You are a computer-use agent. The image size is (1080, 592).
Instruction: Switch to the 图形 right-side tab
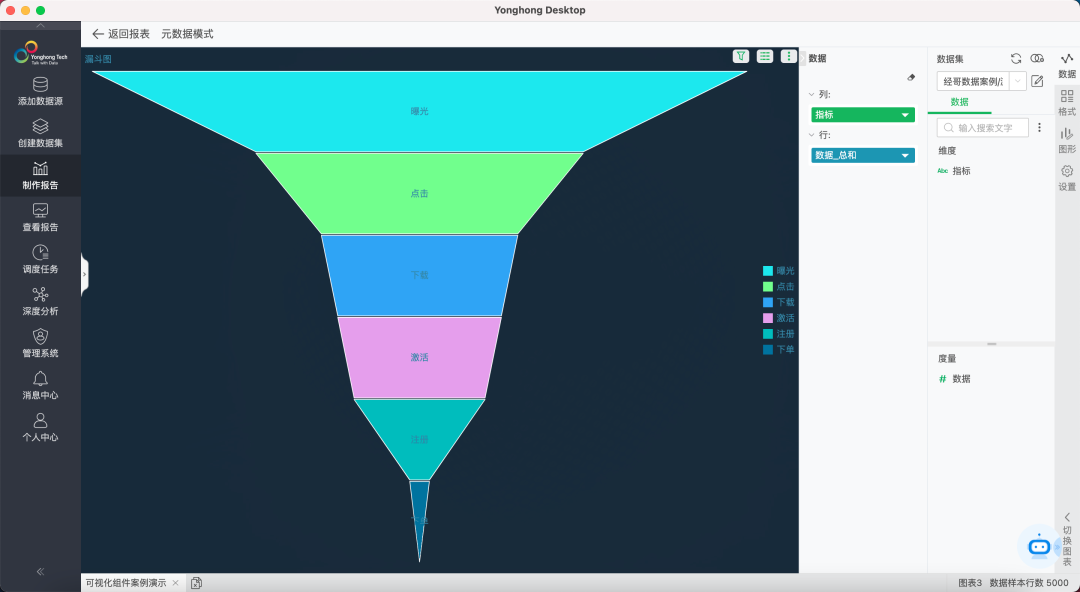click(1067, 140)
